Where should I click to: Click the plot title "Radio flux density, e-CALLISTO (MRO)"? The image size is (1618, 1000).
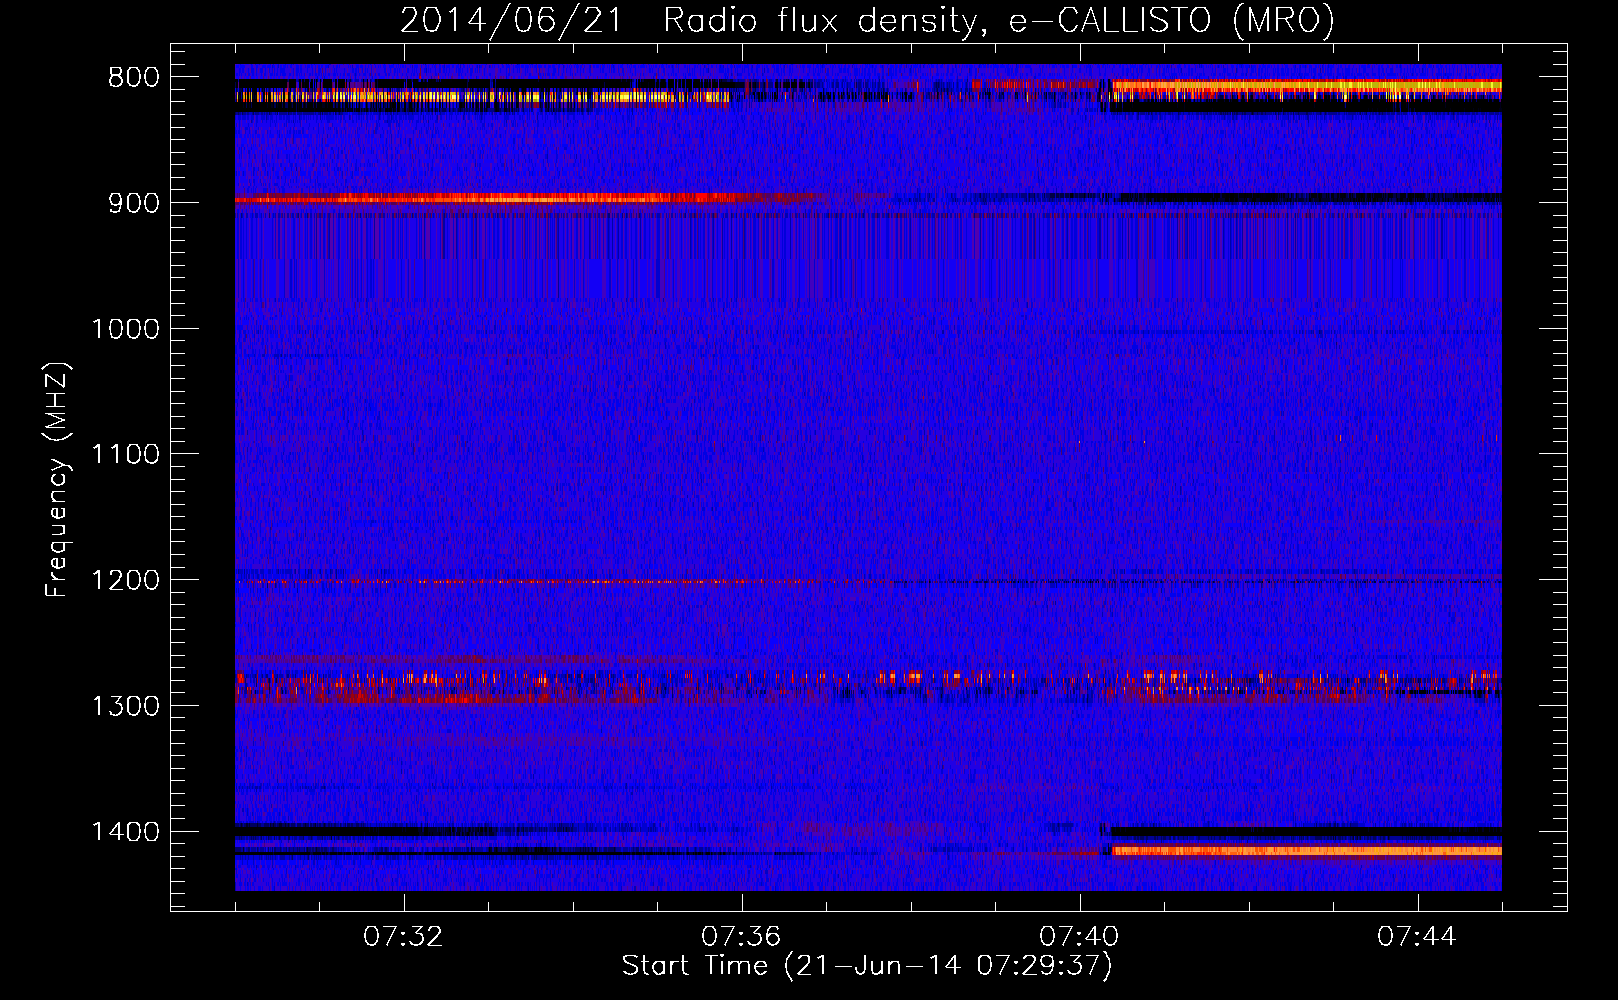[999, 20]
